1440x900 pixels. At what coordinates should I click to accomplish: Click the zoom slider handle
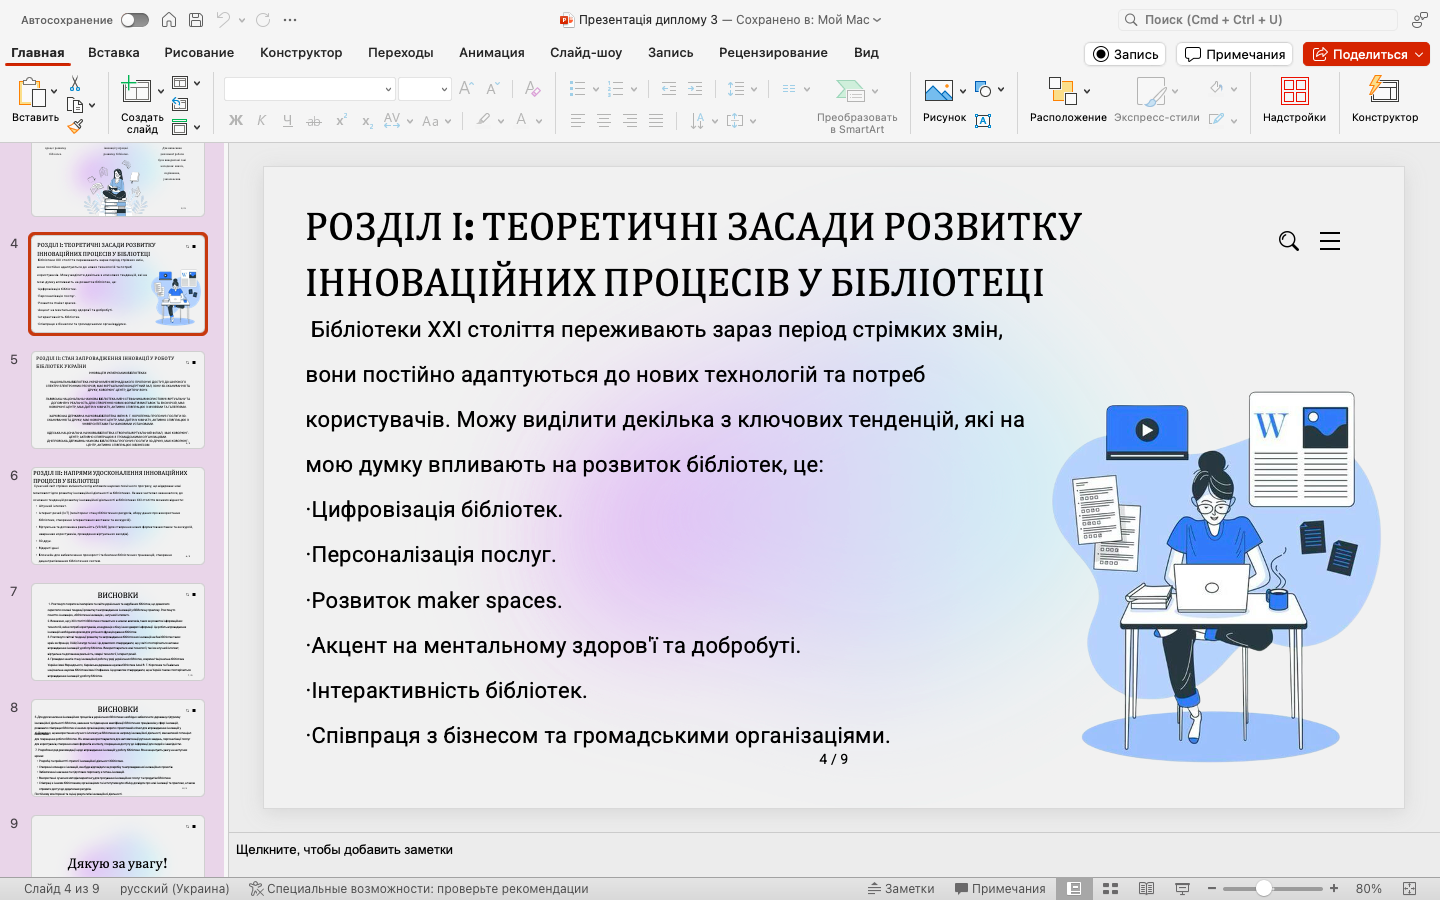tap(1264, 888)
